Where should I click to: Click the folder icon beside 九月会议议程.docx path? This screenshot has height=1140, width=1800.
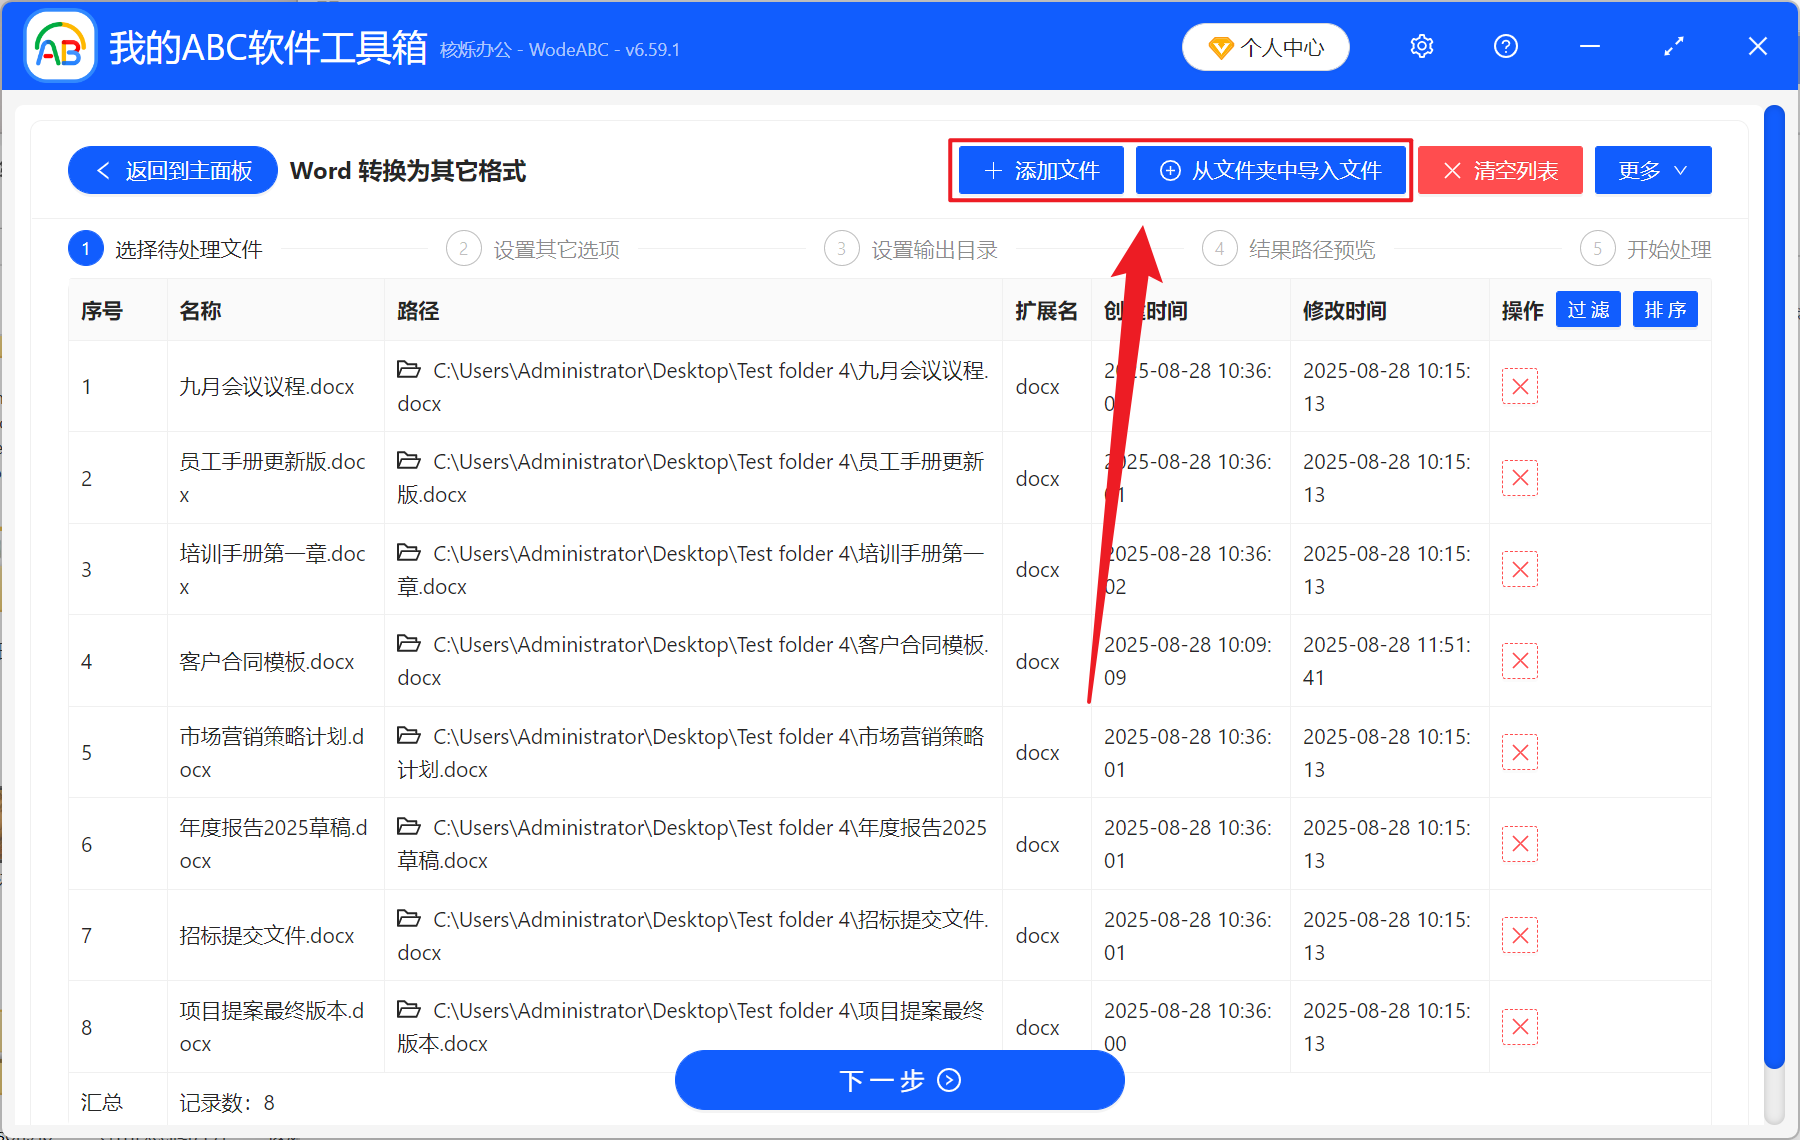pyautogui.click(x=409, y=369)
